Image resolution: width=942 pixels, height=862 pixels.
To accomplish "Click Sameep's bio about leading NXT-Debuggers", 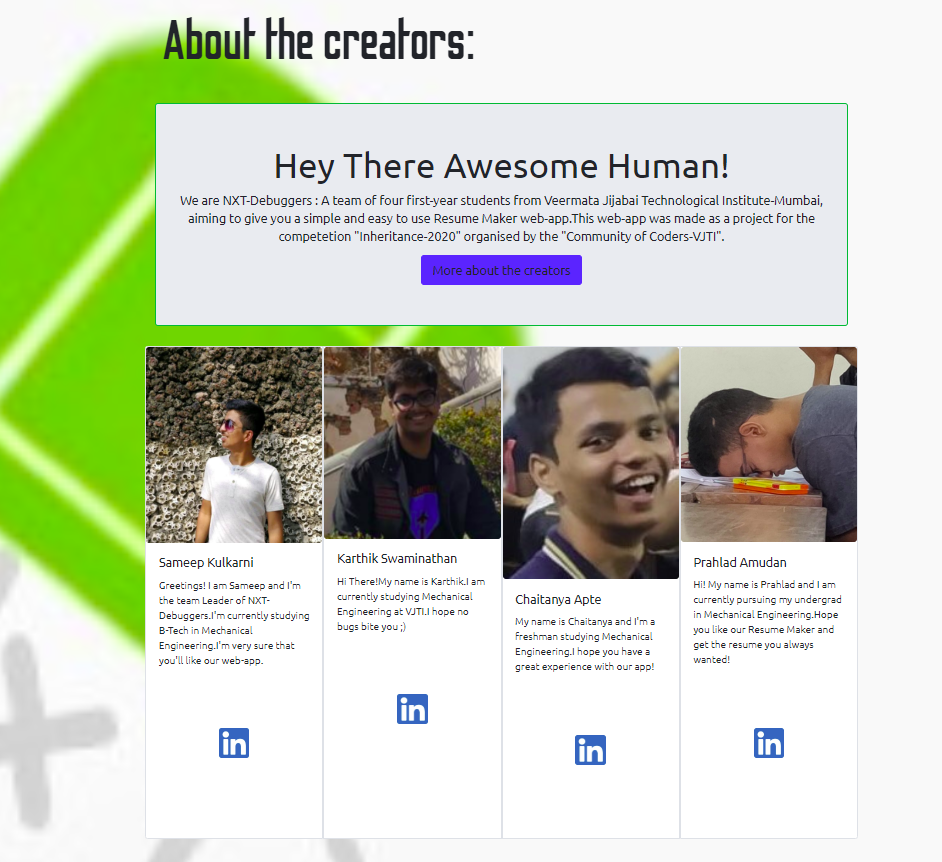I will coord(234,623).
